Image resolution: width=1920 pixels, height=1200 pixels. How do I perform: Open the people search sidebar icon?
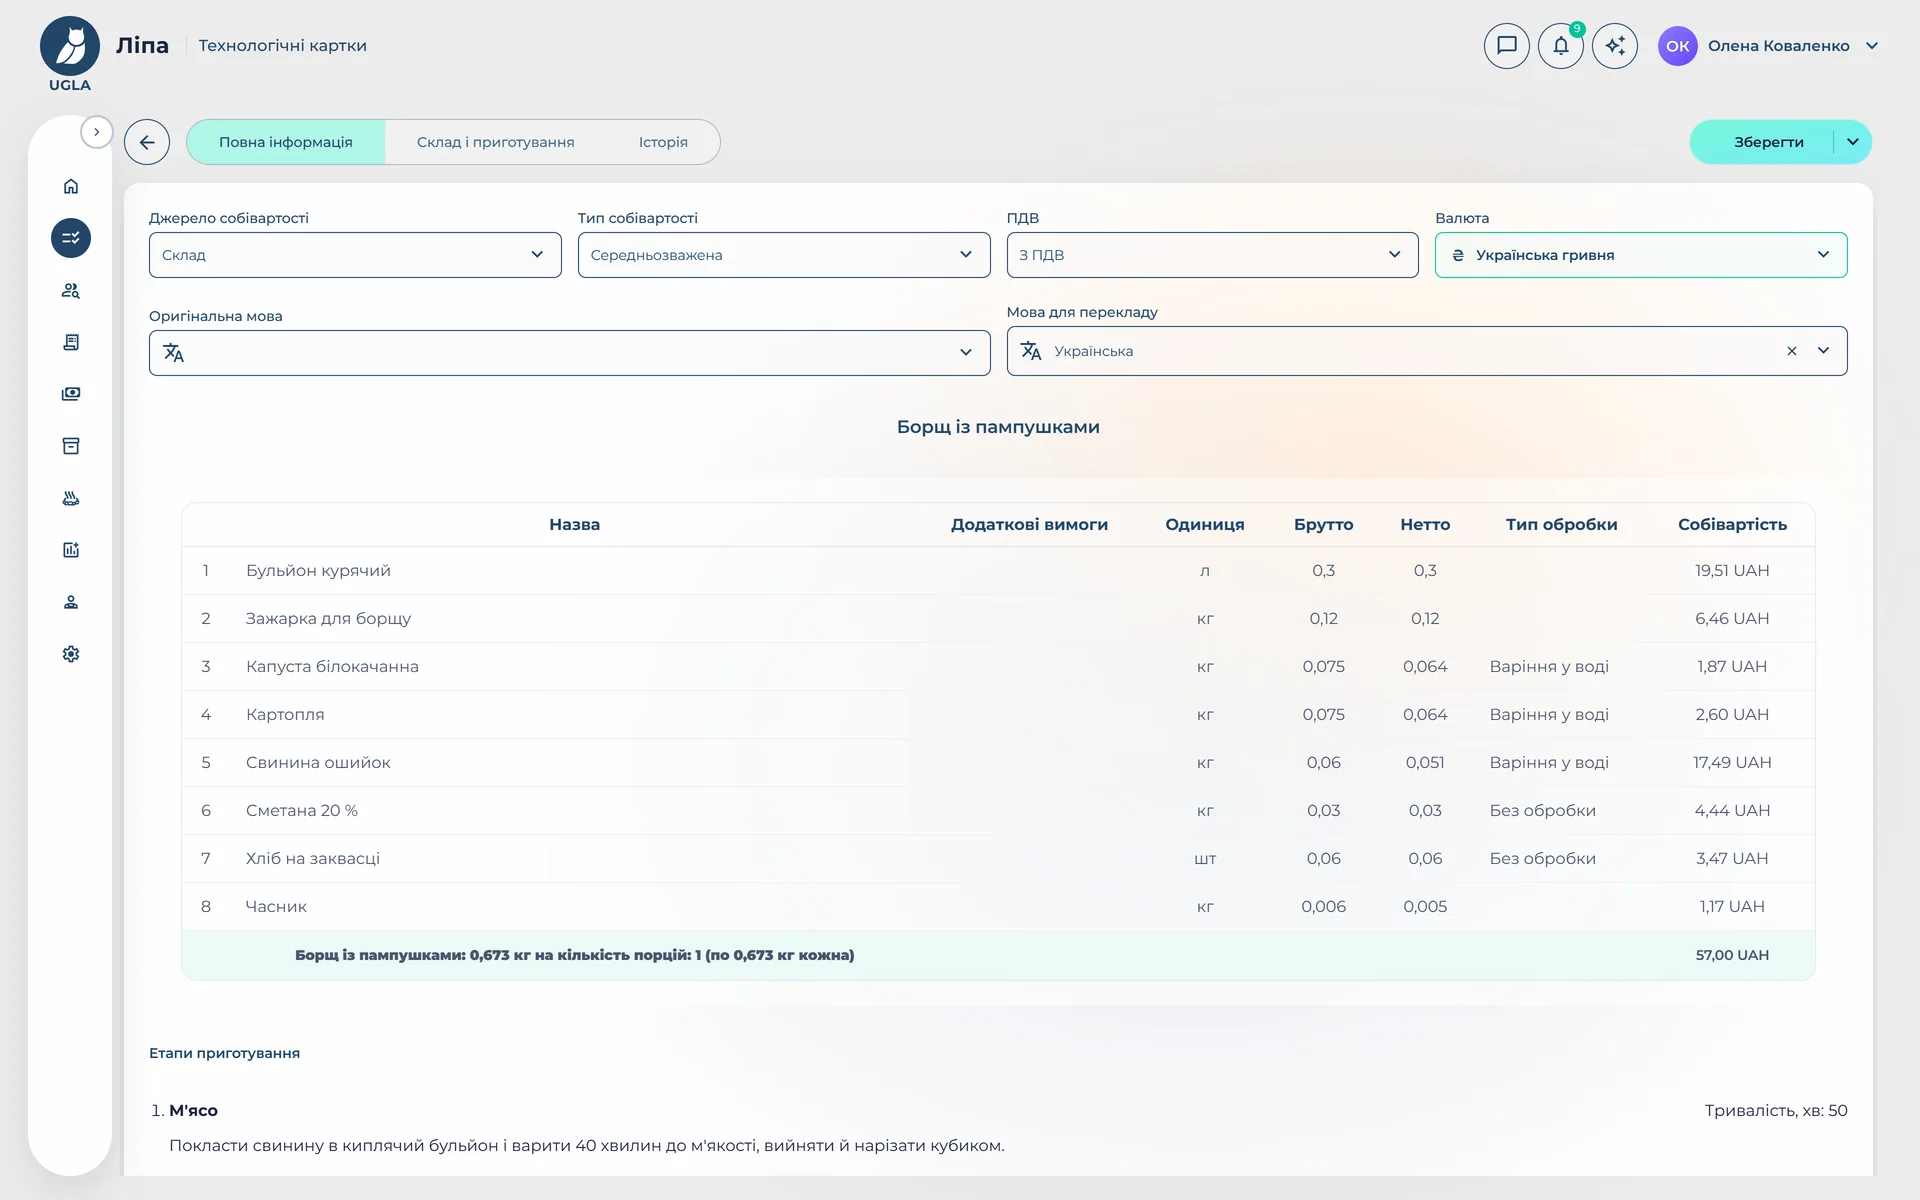tap(71, 290)
